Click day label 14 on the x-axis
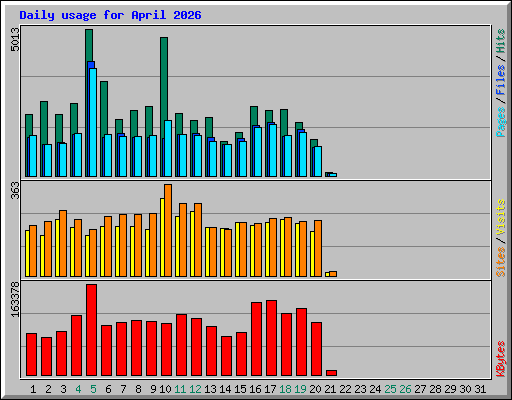The height and width of the screenshot is (400, 512). click(x=225, y=389)
